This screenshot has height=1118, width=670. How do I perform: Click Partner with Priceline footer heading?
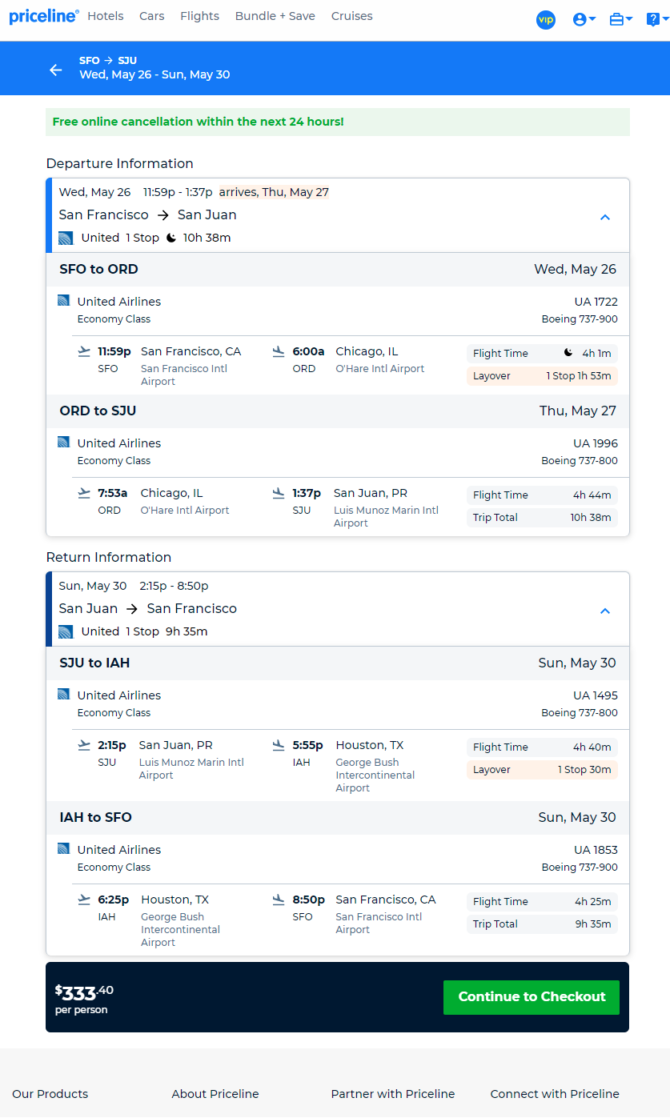click(393, 1094)
